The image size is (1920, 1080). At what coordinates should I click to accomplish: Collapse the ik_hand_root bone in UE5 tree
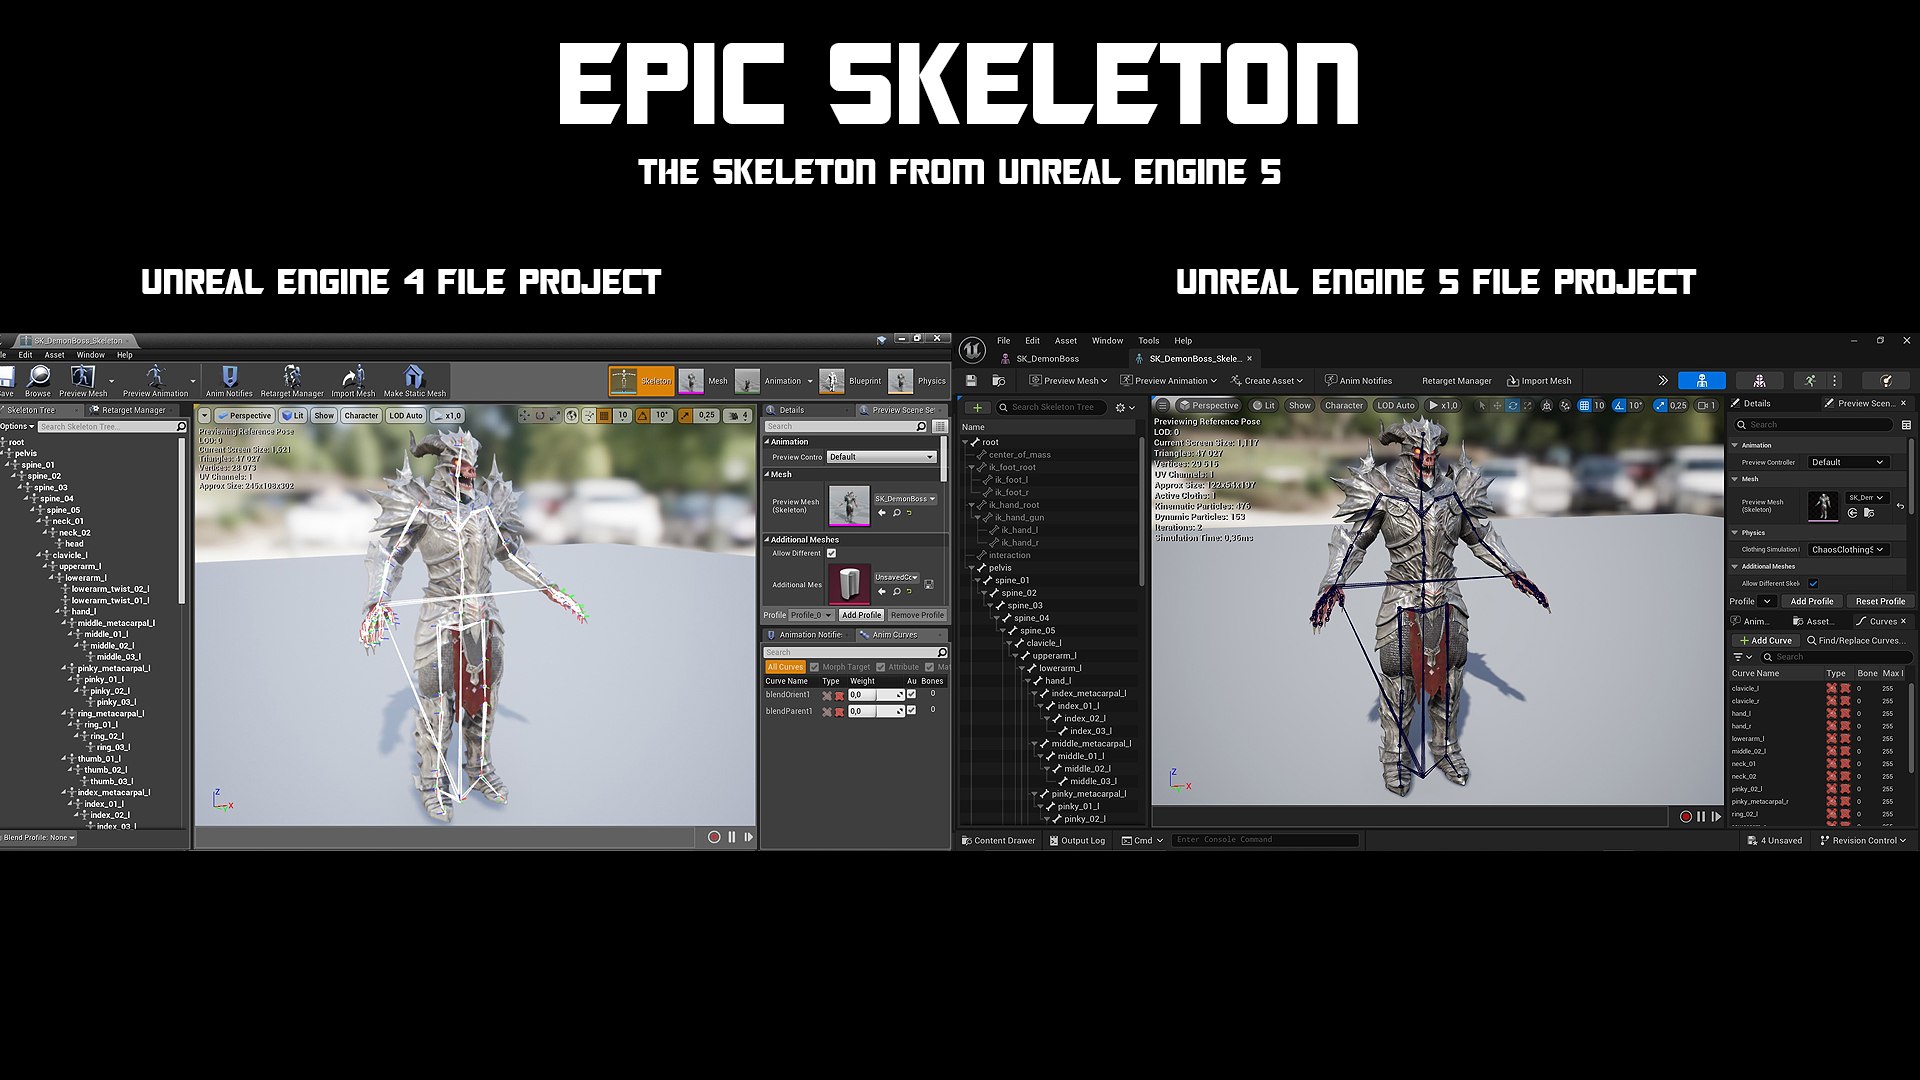coord(972,505)
